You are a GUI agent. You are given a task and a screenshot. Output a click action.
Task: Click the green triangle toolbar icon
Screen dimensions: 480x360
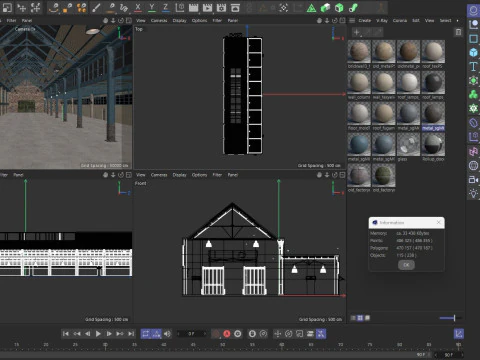pyautogui.click(x=311, y=7)
